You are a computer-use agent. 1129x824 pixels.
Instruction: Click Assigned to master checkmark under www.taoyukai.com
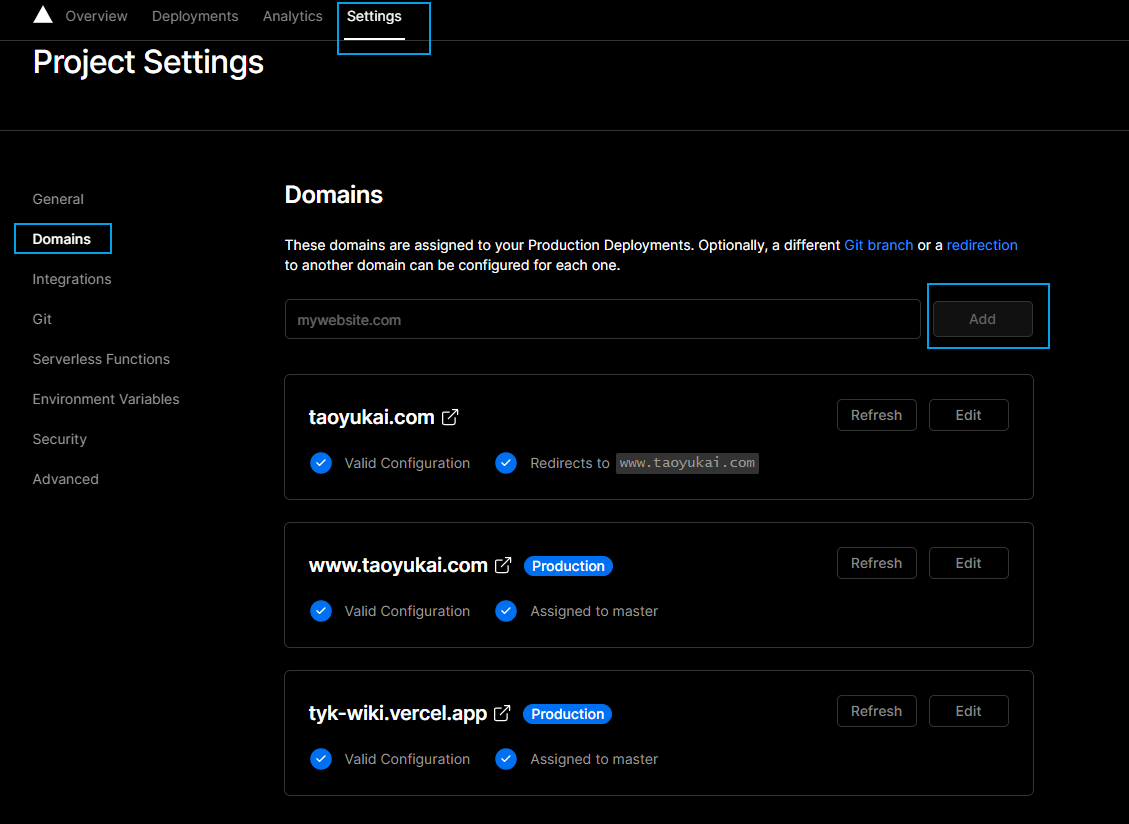click(506, 611)
